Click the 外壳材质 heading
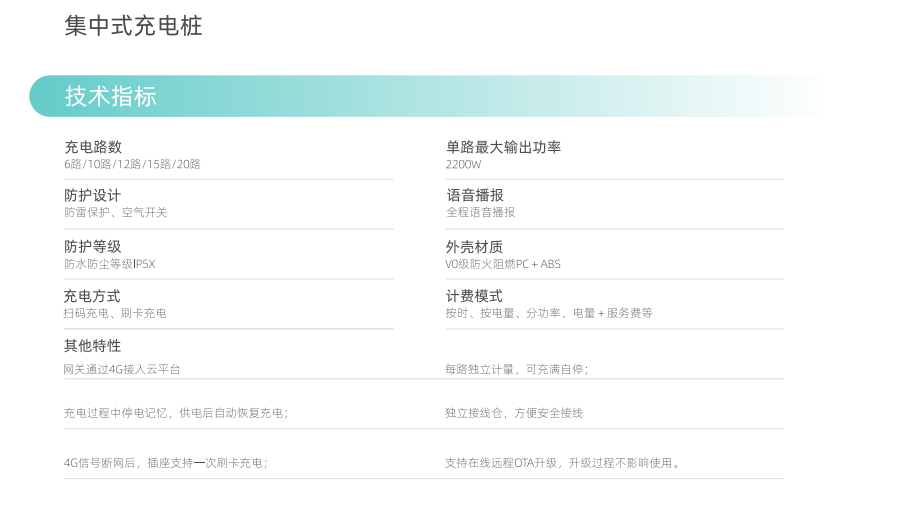The image size is (898, 527). coord(474,246)
